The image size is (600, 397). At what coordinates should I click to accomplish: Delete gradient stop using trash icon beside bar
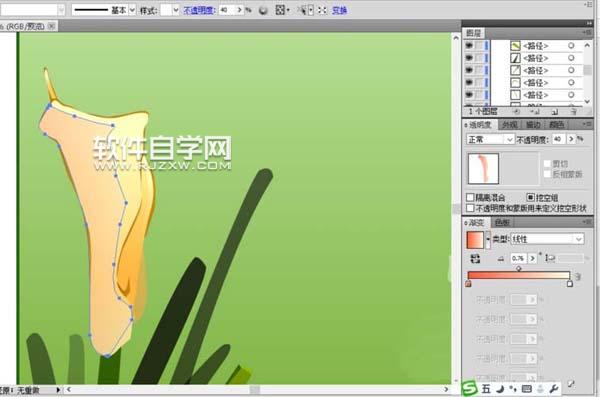[579, 276]
